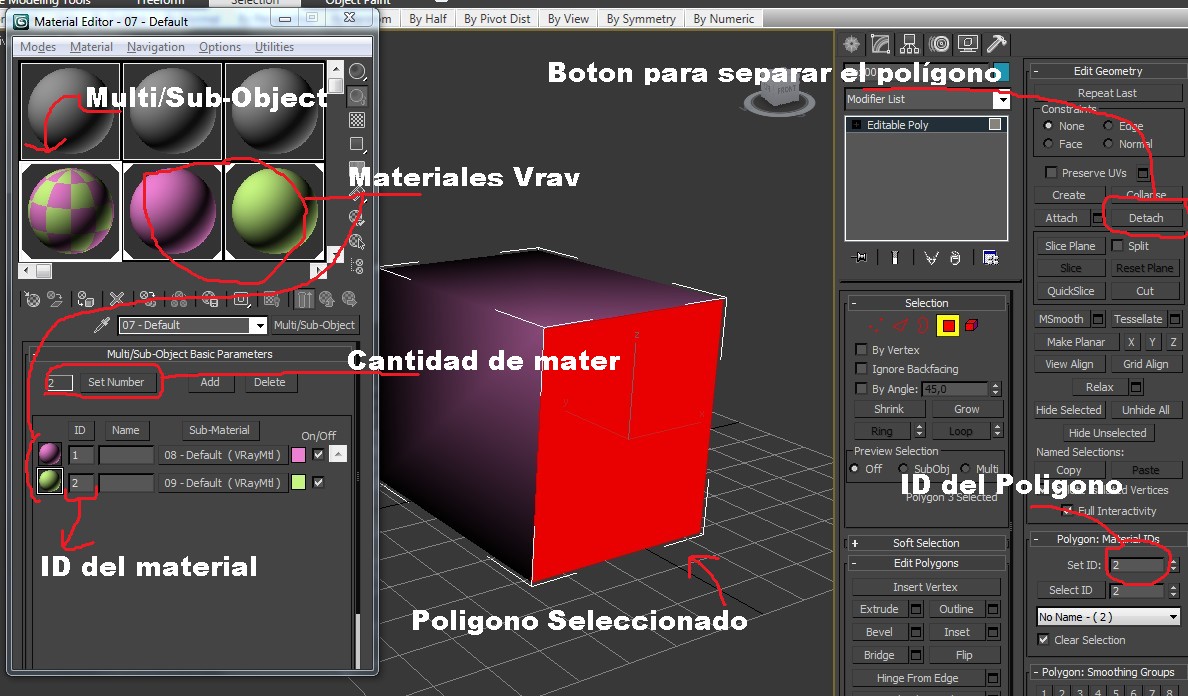Open Material menu in Material Editor
The image size is (1188, 696).
tap(91, 47)
